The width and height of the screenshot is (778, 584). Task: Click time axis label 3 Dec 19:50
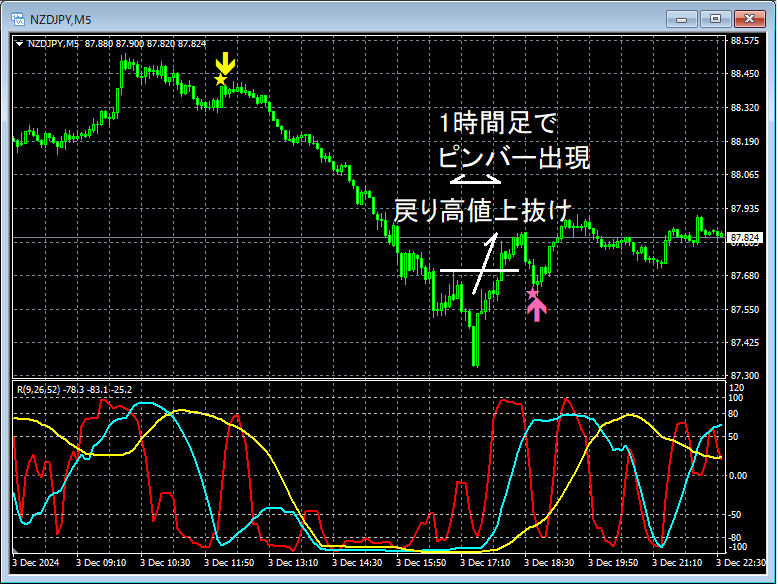click(x=613, y=563)
